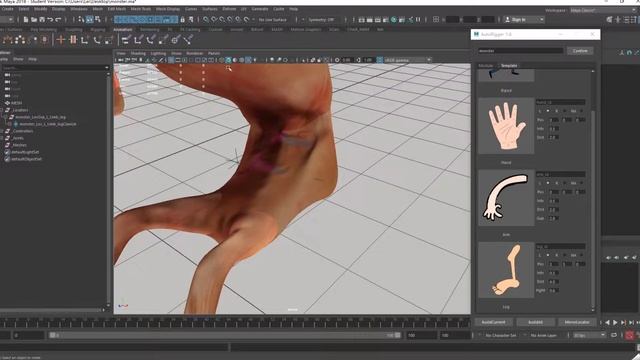Collapse the Locators group in Outliner
Viewport: 640px width, 360px height.
pyautogui.click(x=2, y=110)
